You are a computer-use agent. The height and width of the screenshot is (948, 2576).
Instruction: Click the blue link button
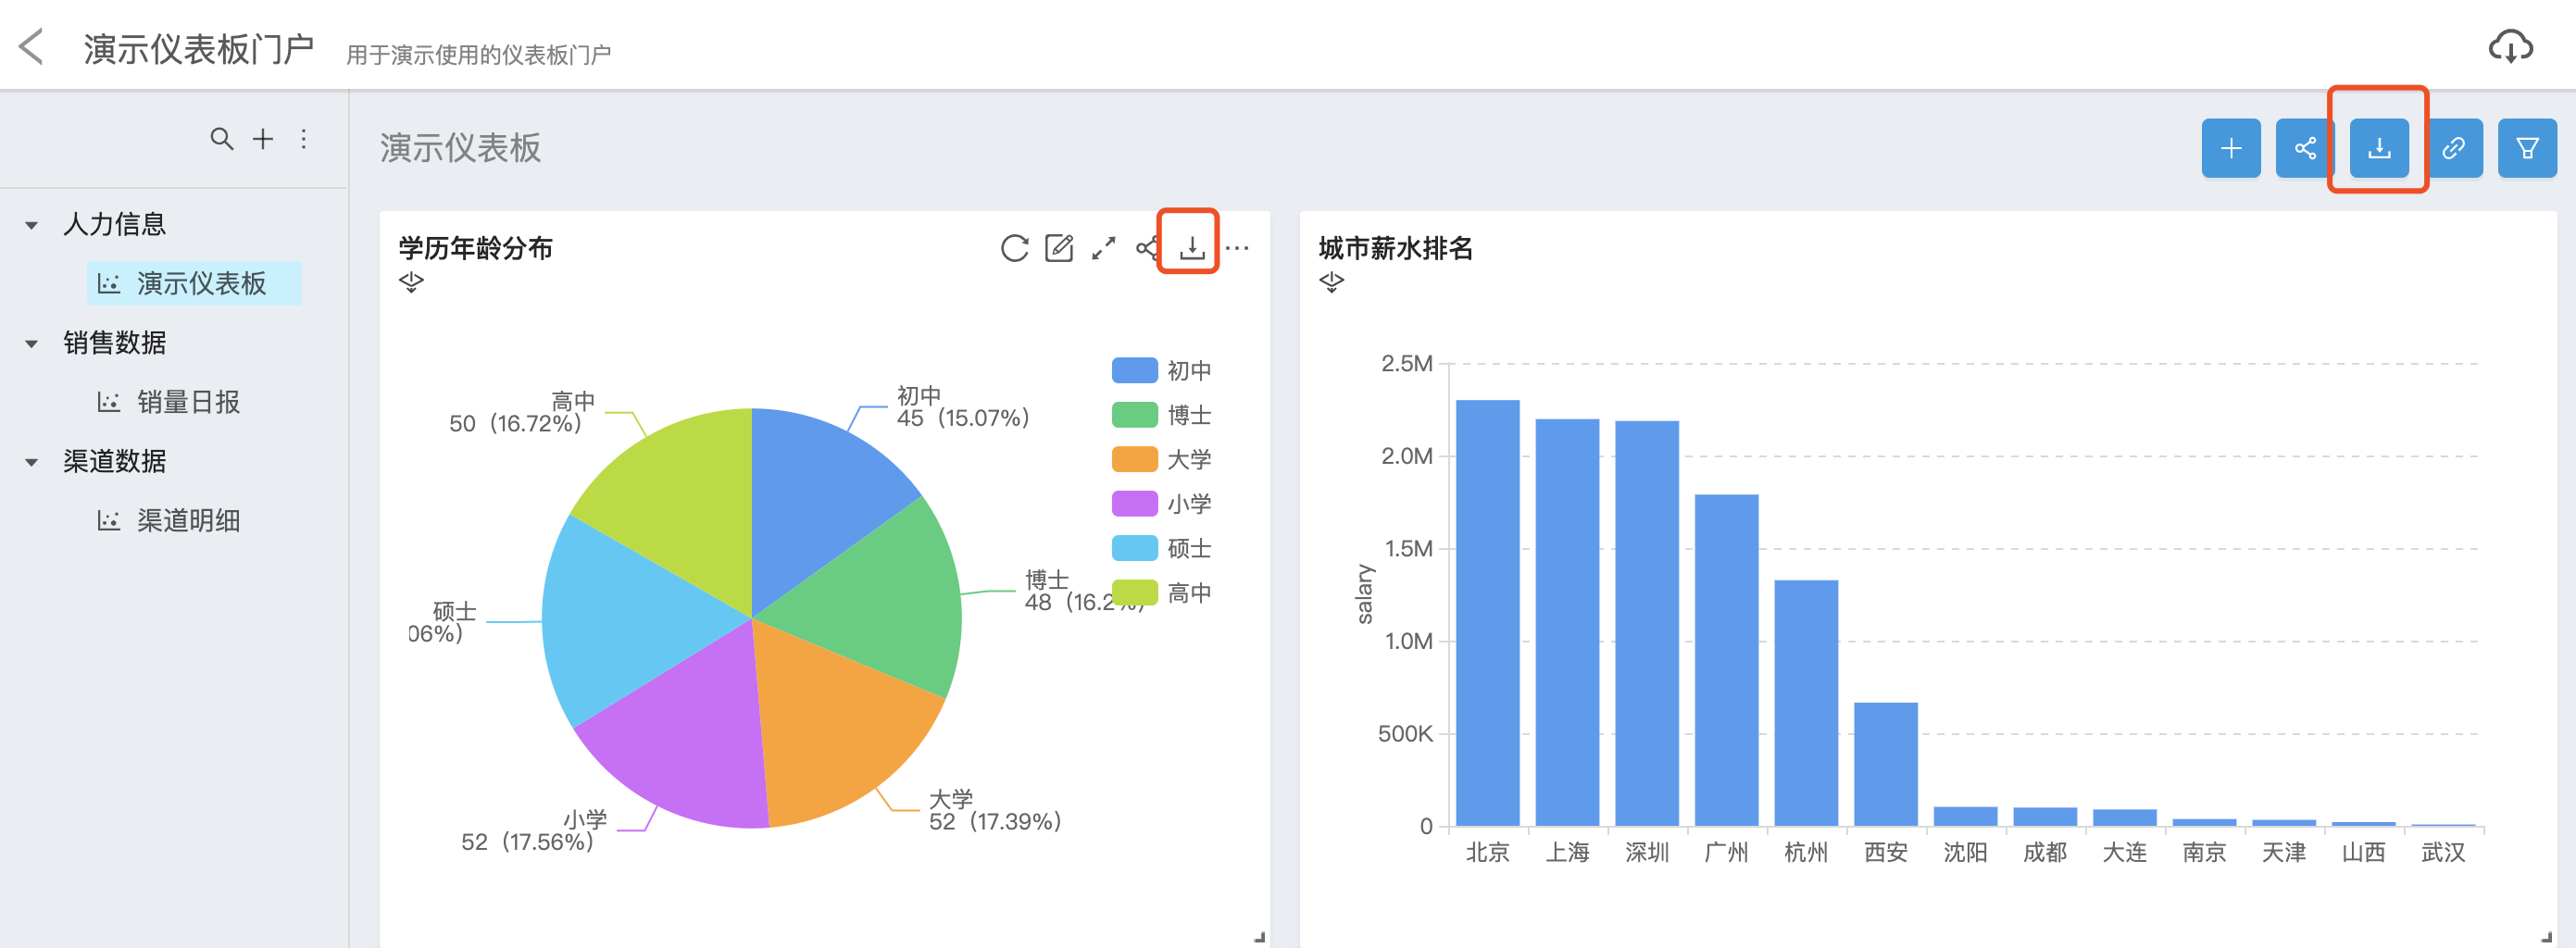(x=2452, y=149)
